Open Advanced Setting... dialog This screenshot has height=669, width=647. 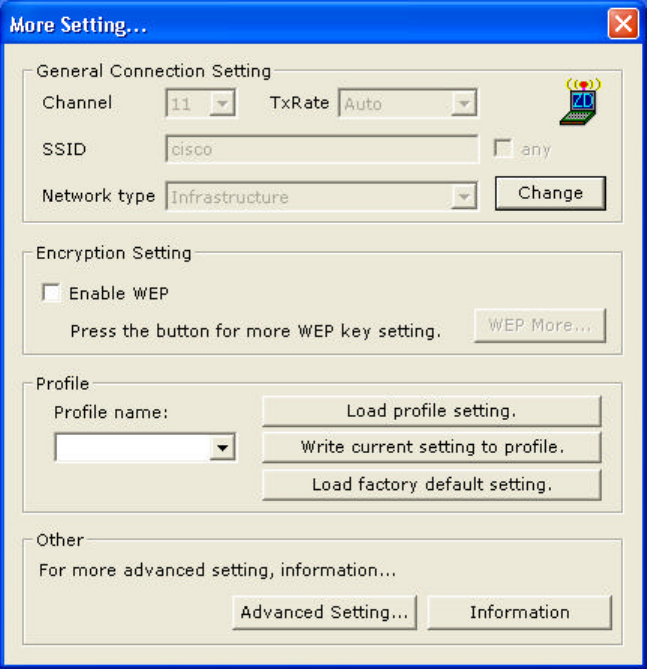pyautogui.click(x=324, y=613)
